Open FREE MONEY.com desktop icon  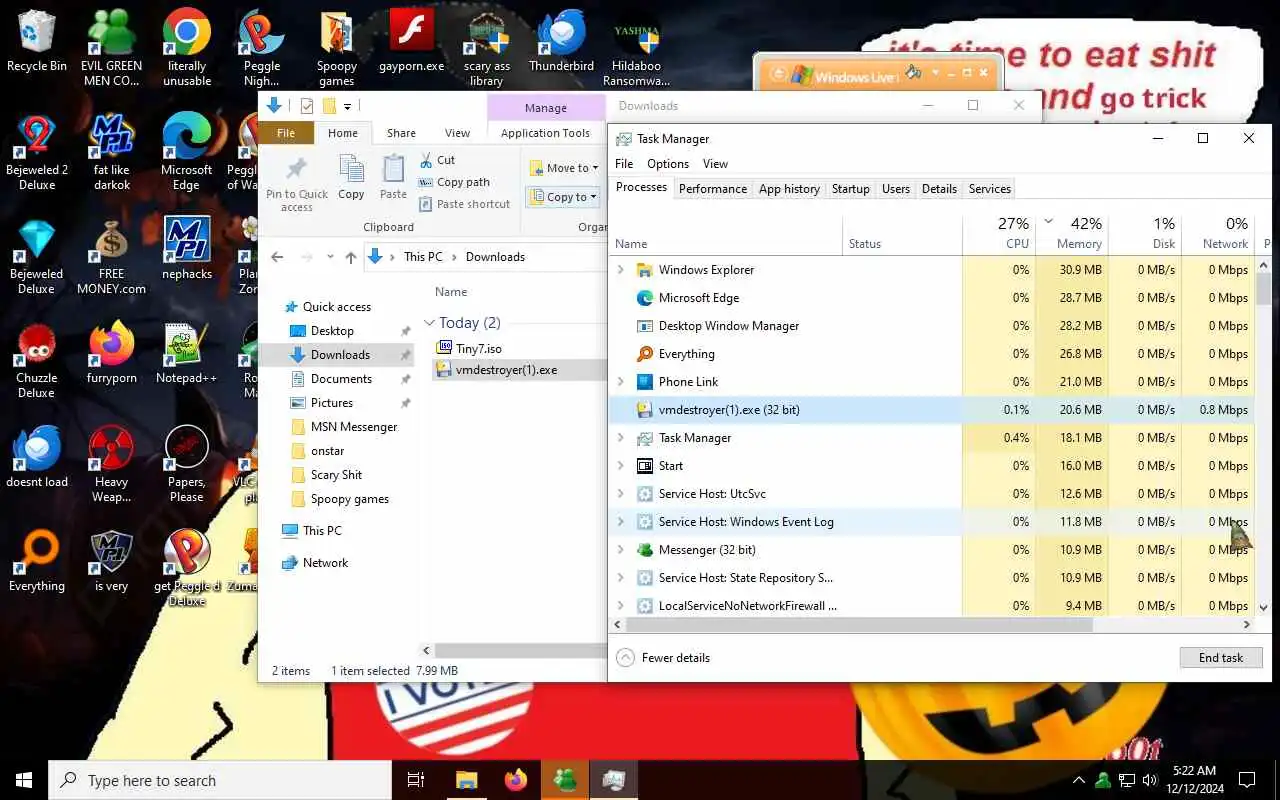(112, 256)
